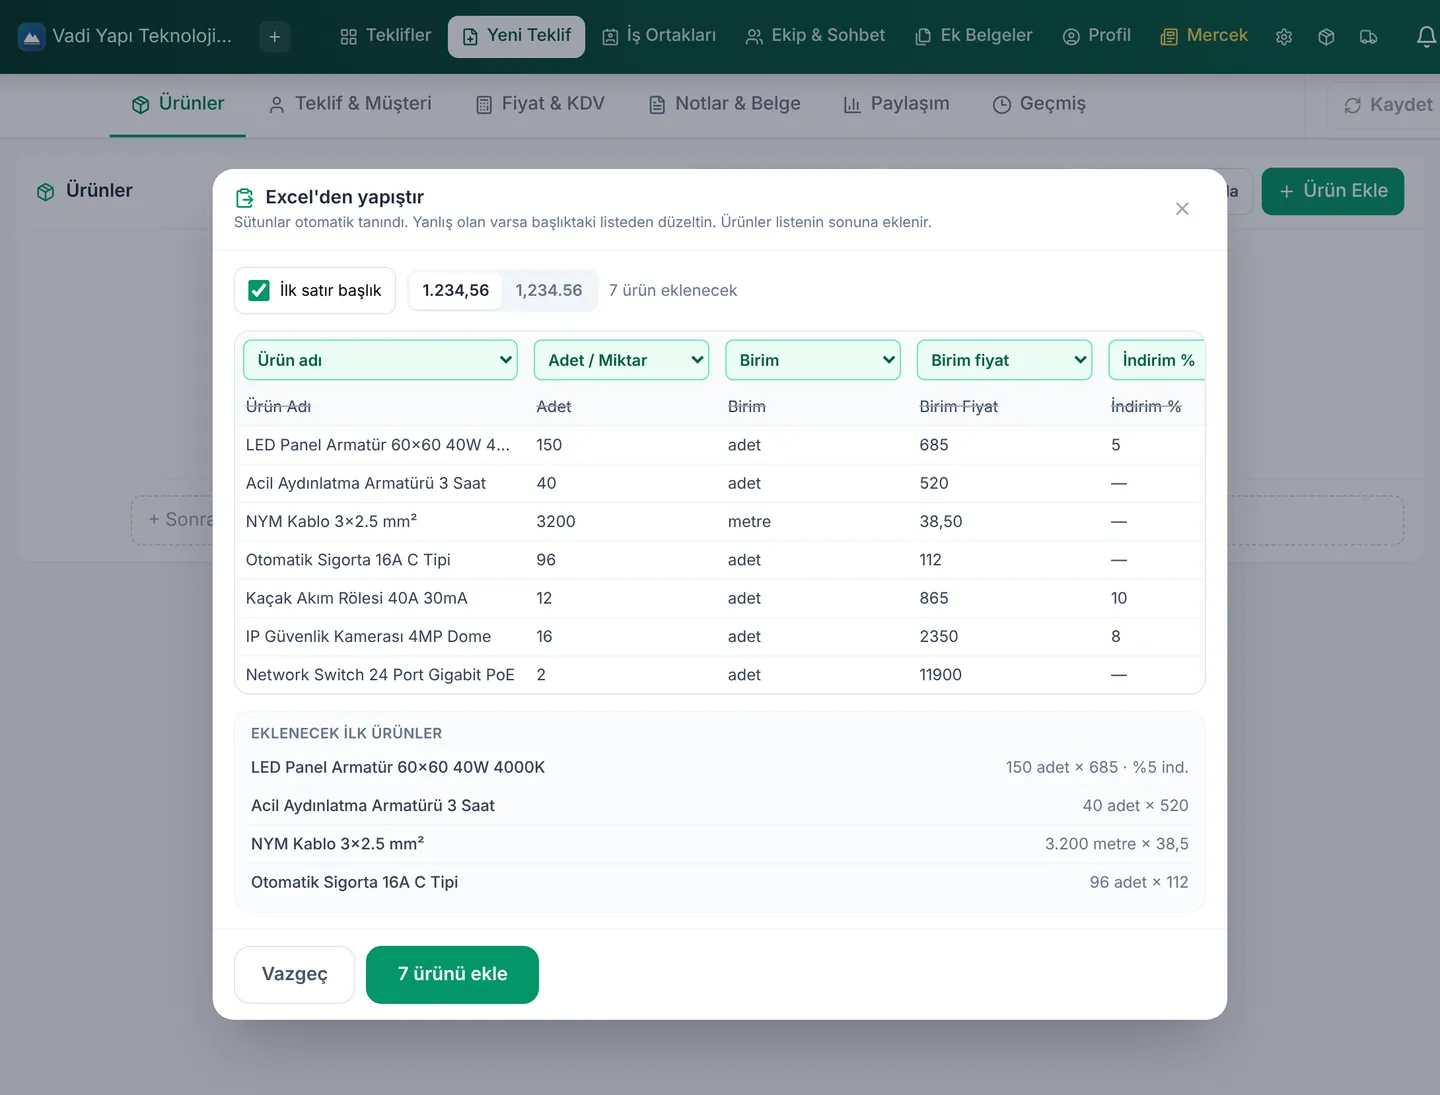Open the Ek Belgeler tab
Image resolution: width=1440 pixels, height=1095 pixels.
(x=974, y=36)
